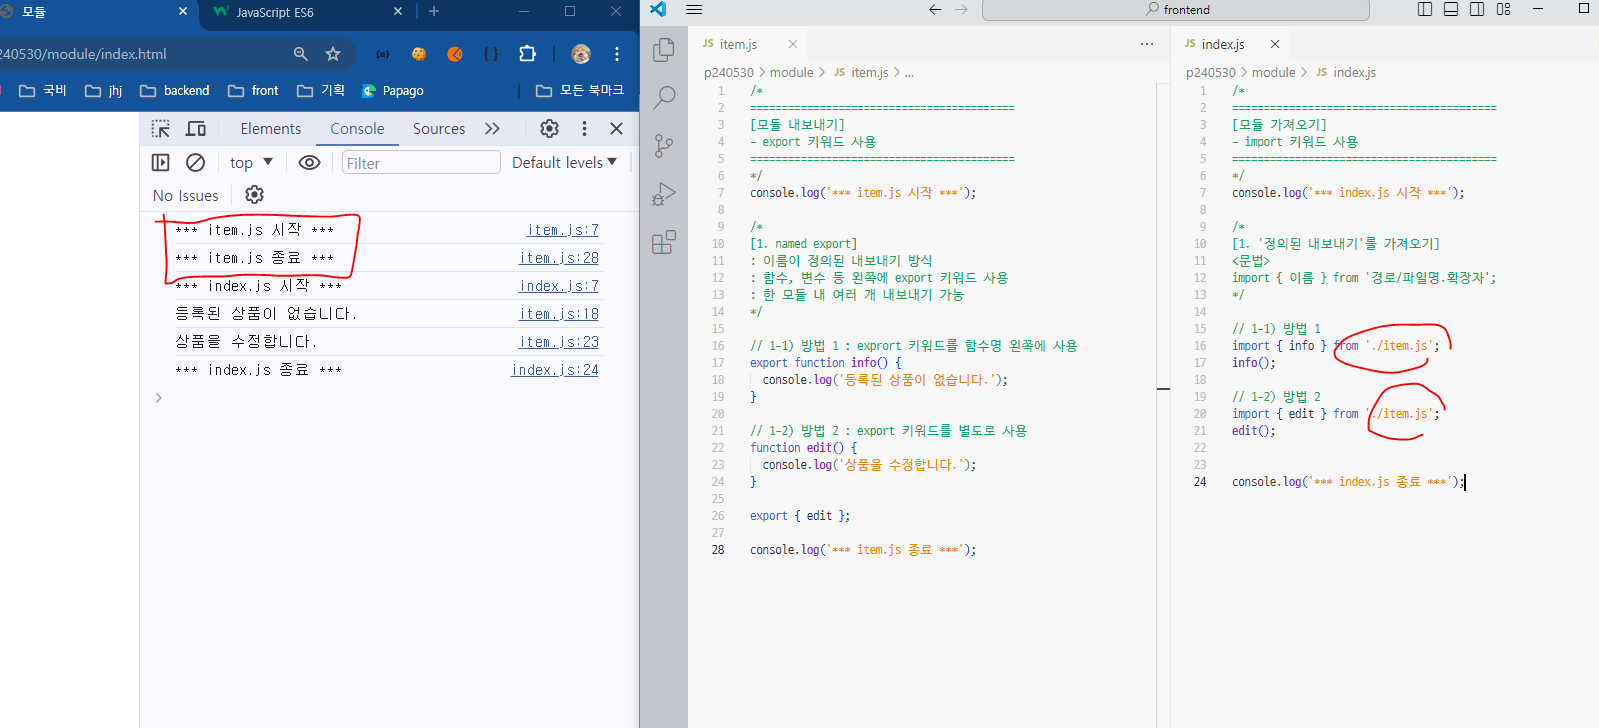The image size is (1599, 728).
Task: Bookmark this page with the star icon
Action: coord(333,54)
